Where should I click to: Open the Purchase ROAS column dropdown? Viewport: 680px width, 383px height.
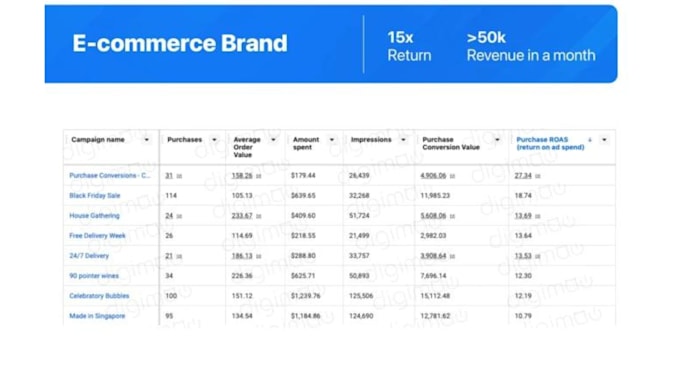[604, 140]
